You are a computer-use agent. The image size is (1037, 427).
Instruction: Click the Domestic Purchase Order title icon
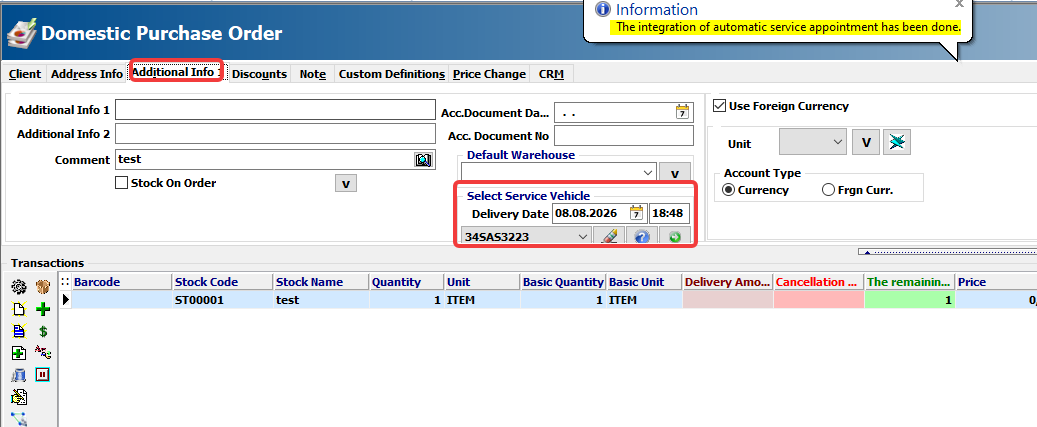(x=21, y=33)
